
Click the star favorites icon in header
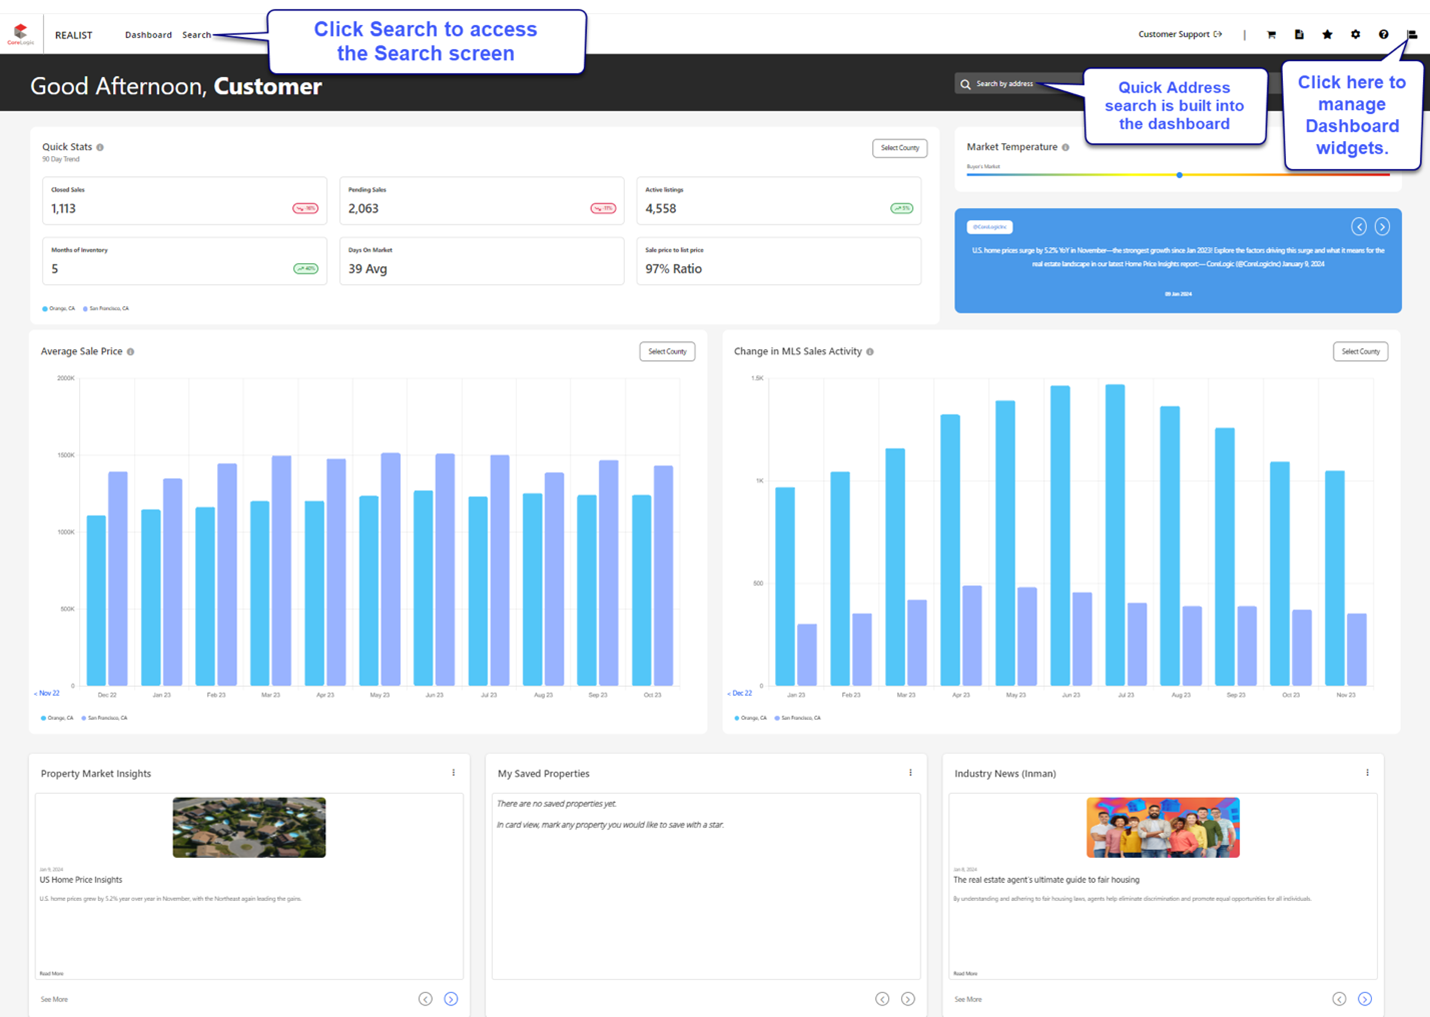click(x=1327, y=35)
